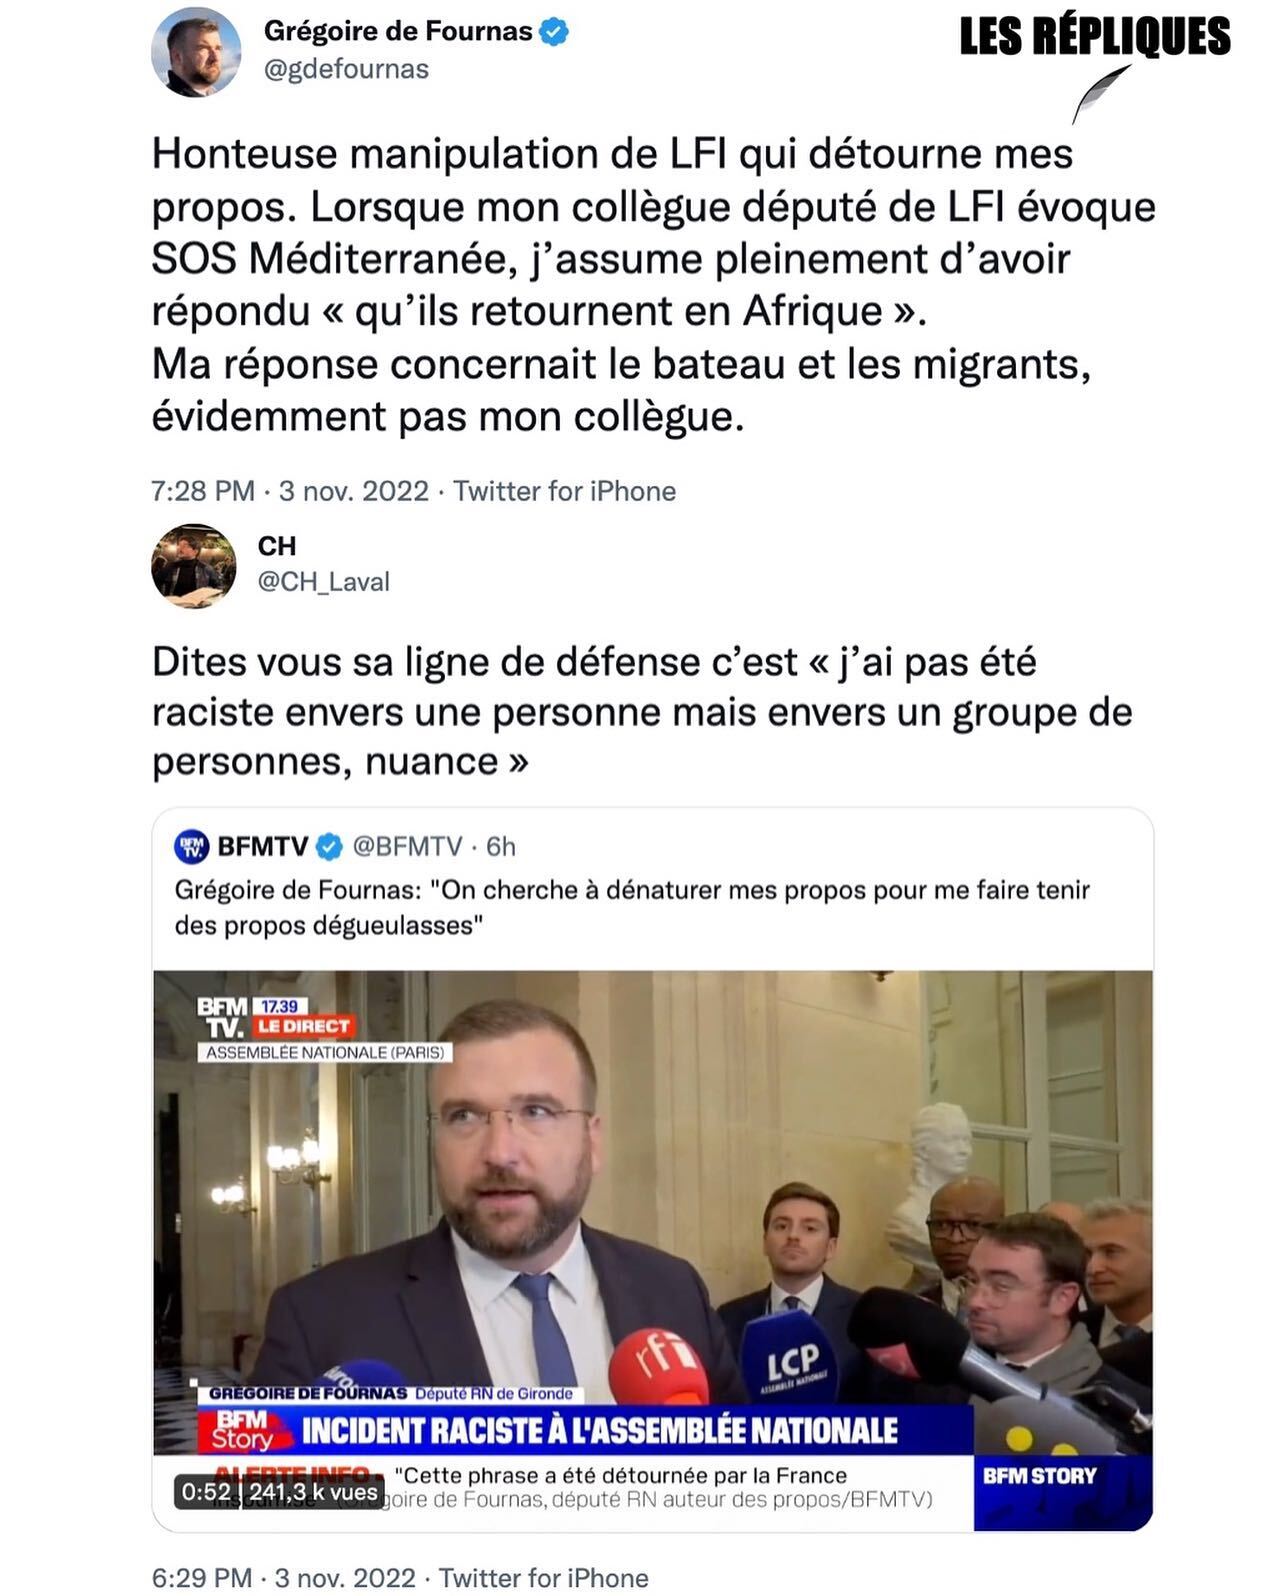
Task: Open the CH user profile avatar
Action: (x=194, y=565)
